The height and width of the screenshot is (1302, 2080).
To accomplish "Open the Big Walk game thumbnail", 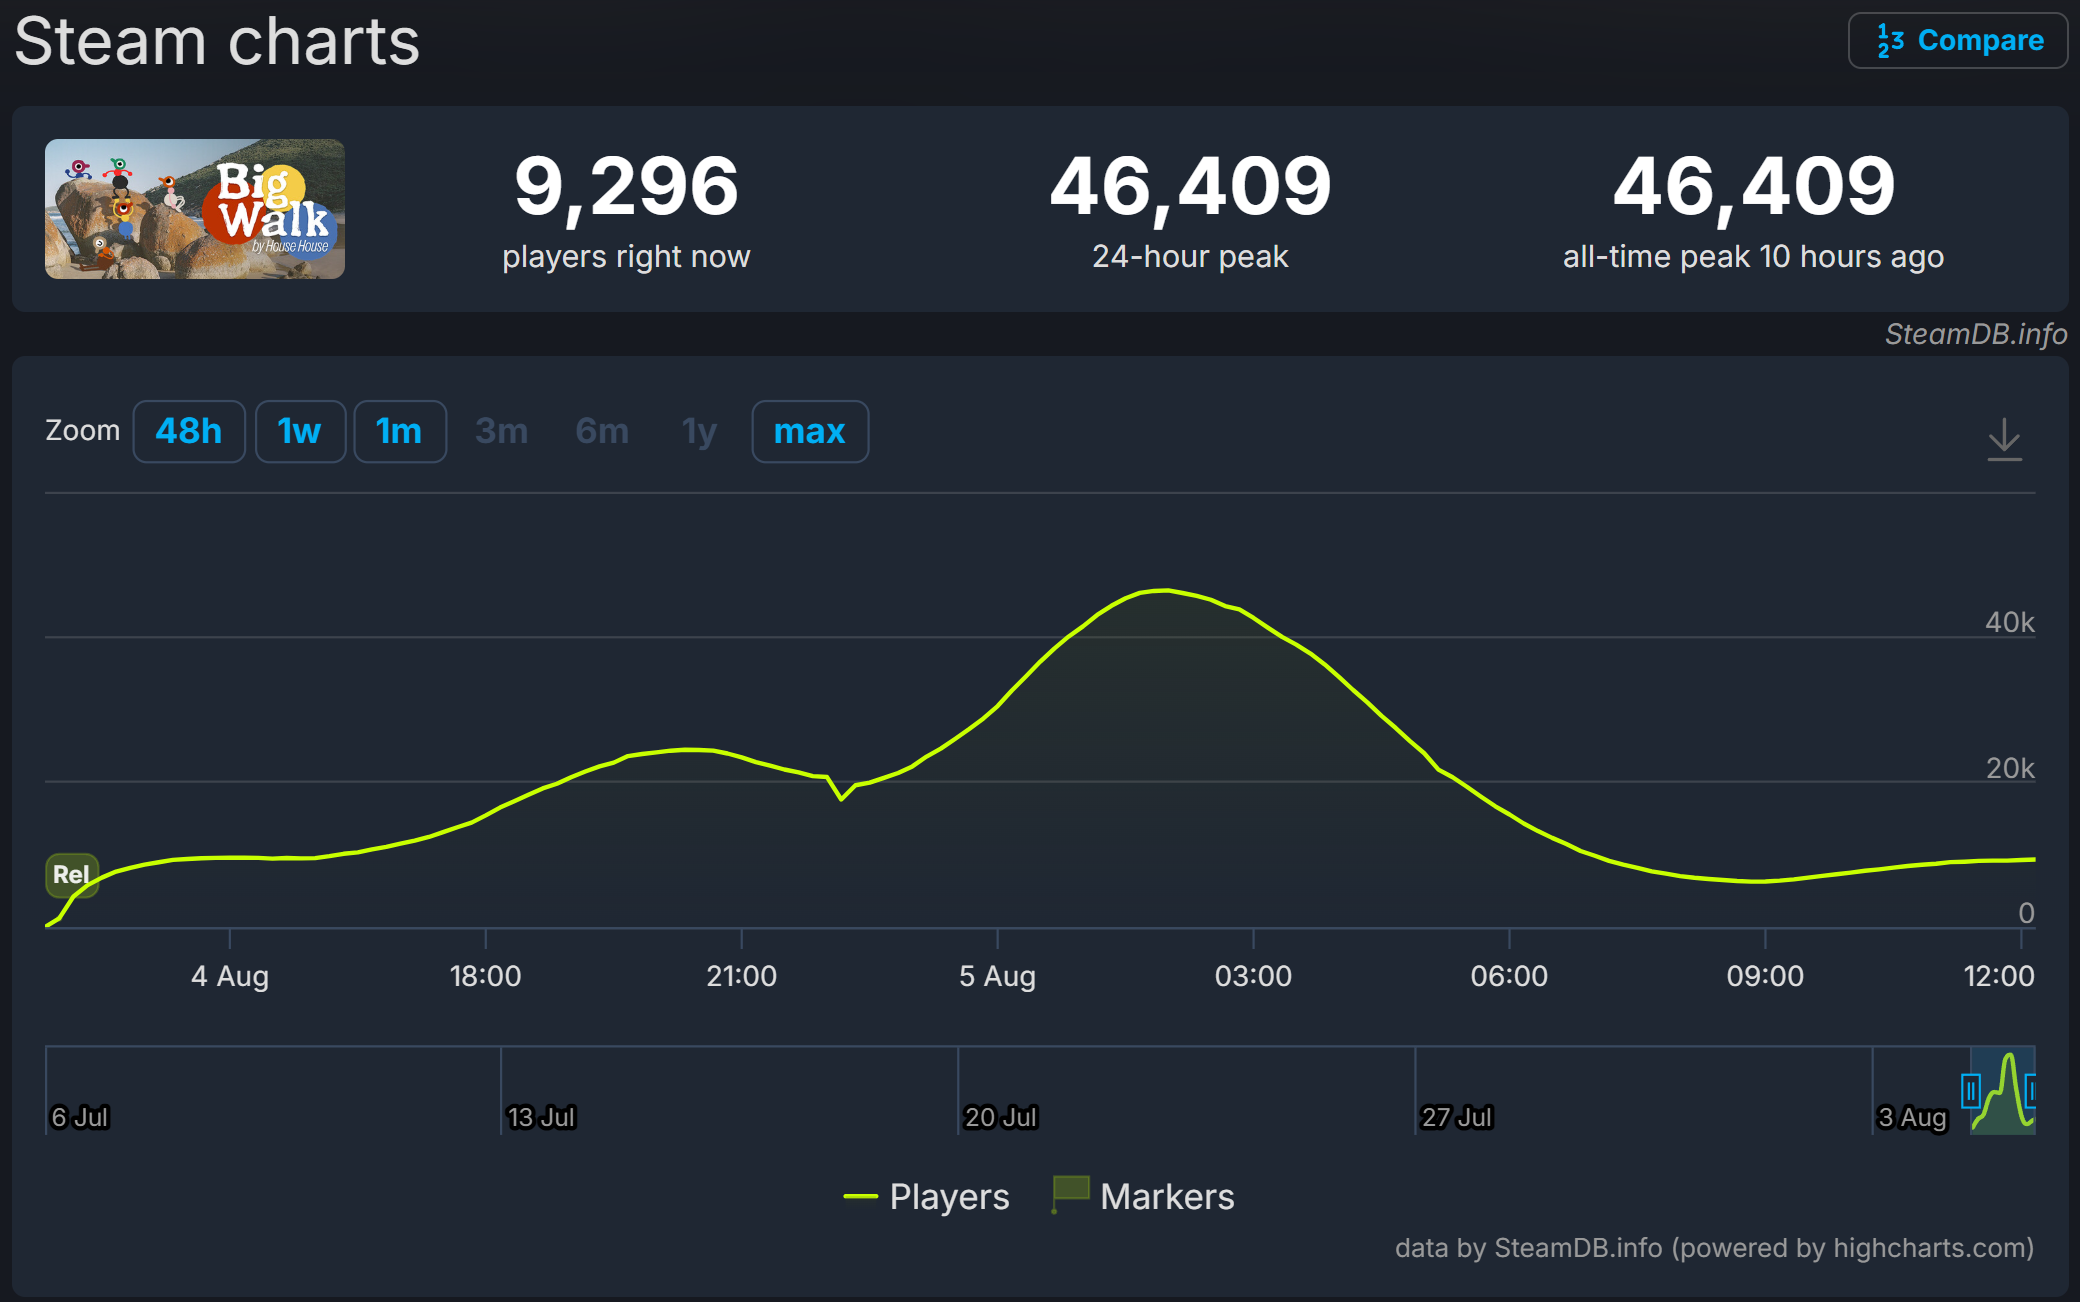I will pyautogui.click(x=195, y=209).
